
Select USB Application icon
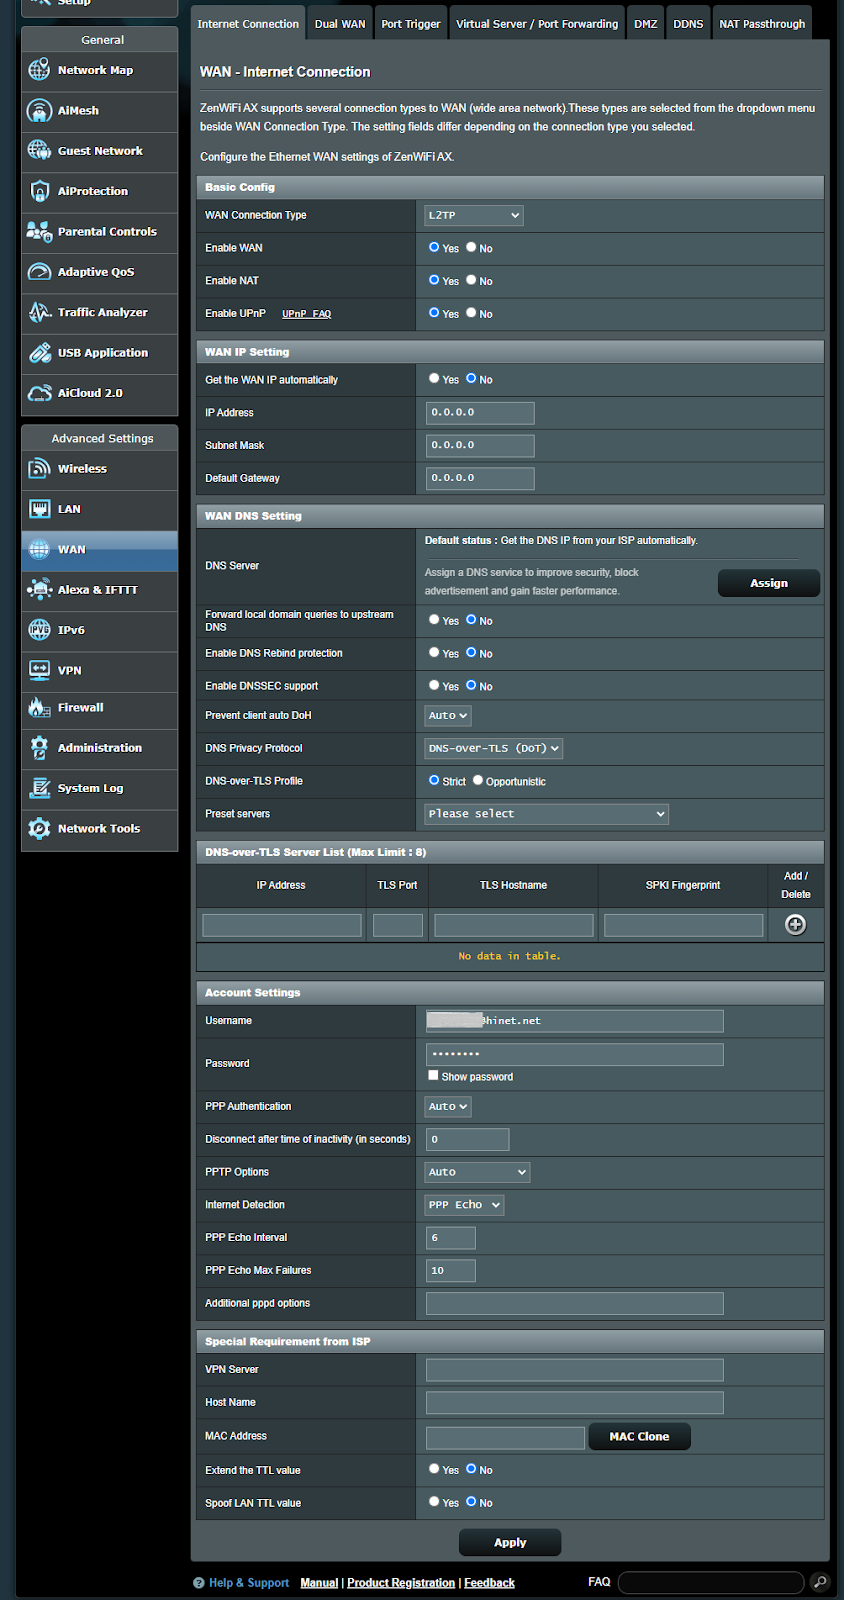tap(39, 353)
